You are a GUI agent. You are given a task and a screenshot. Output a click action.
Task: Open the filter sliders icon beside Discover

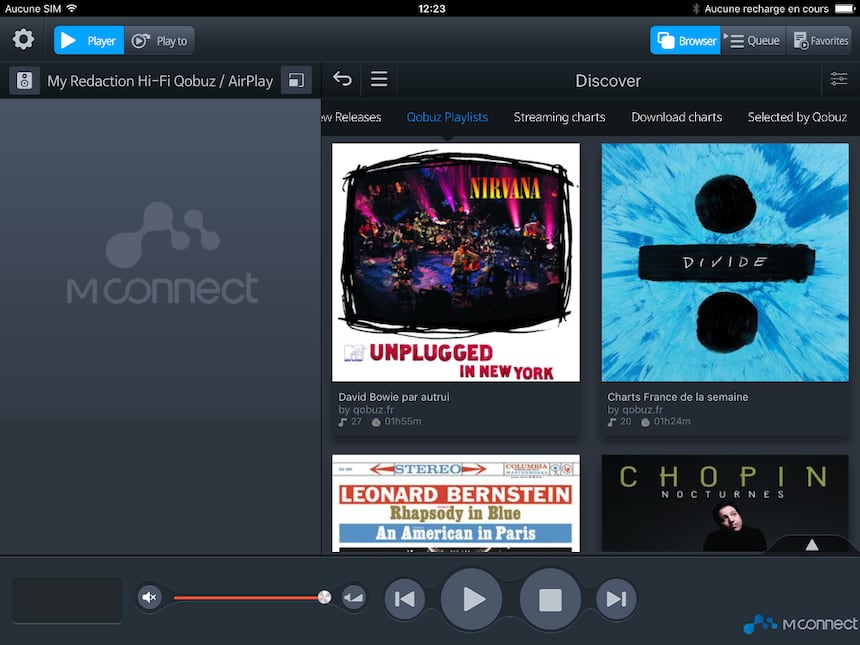coord(839,79)
